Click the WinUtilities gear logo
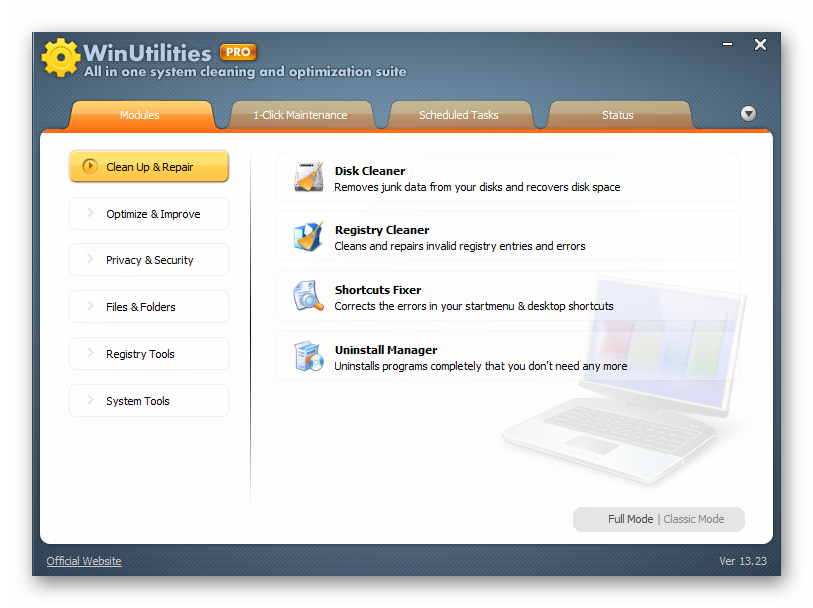 click(x=61, y=58)
